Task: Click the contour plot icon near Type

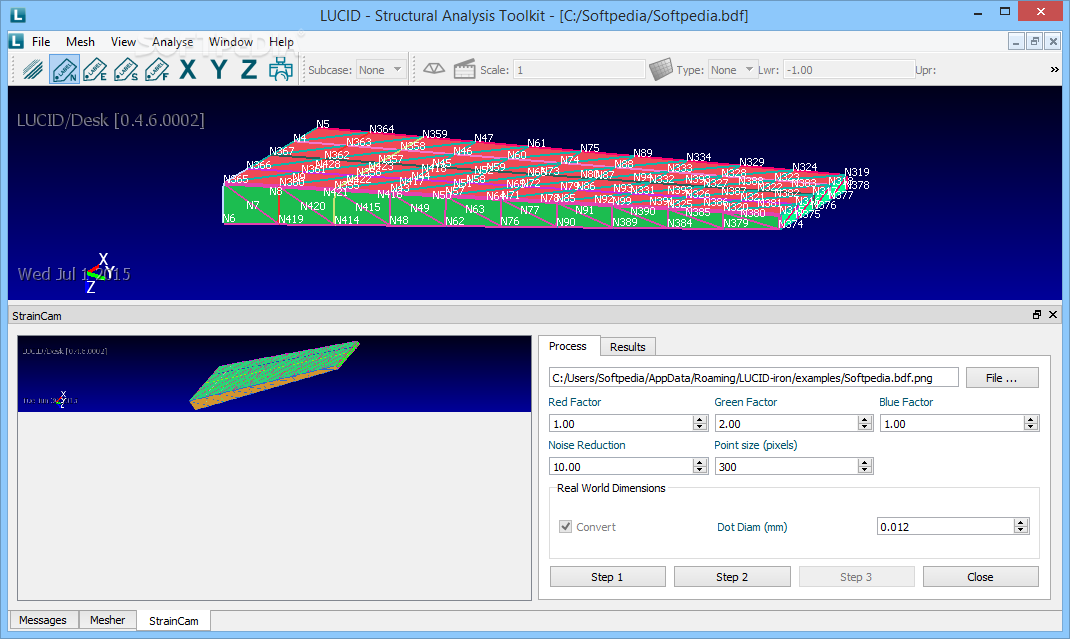Action: (661, 69)
